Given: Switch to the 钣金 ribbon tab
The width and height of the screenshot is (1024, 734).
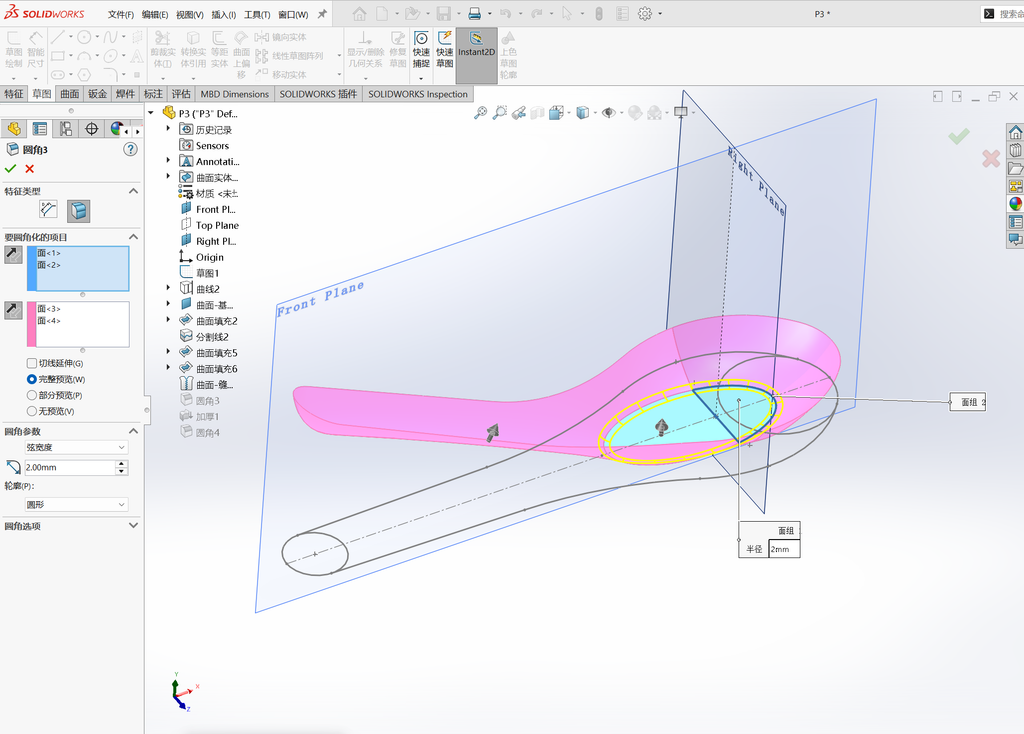Looking at the screenshot, I should [x=97, y=94].
